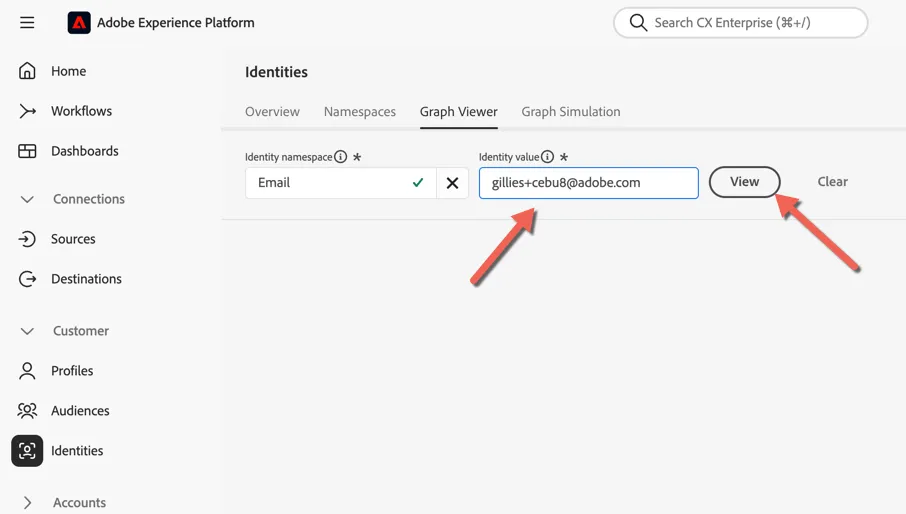The height and width of the screenshot is (514, 906).
Task: Select the Graph Viewer tab
Action: point(459,111)
